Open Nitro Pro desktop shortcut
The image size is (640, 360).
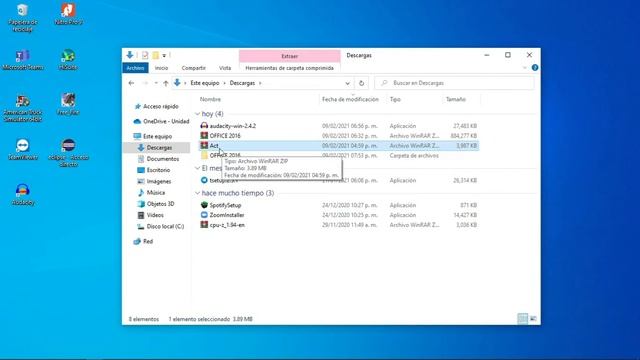68,14
